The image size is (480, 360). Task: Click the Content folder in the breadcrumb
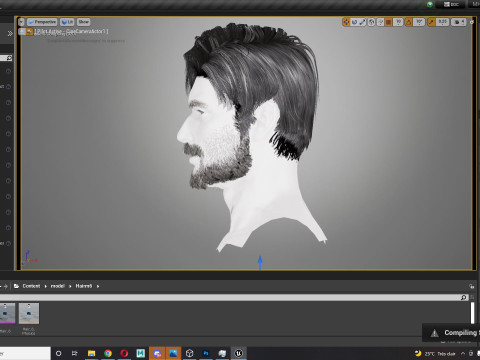[31, 286]
